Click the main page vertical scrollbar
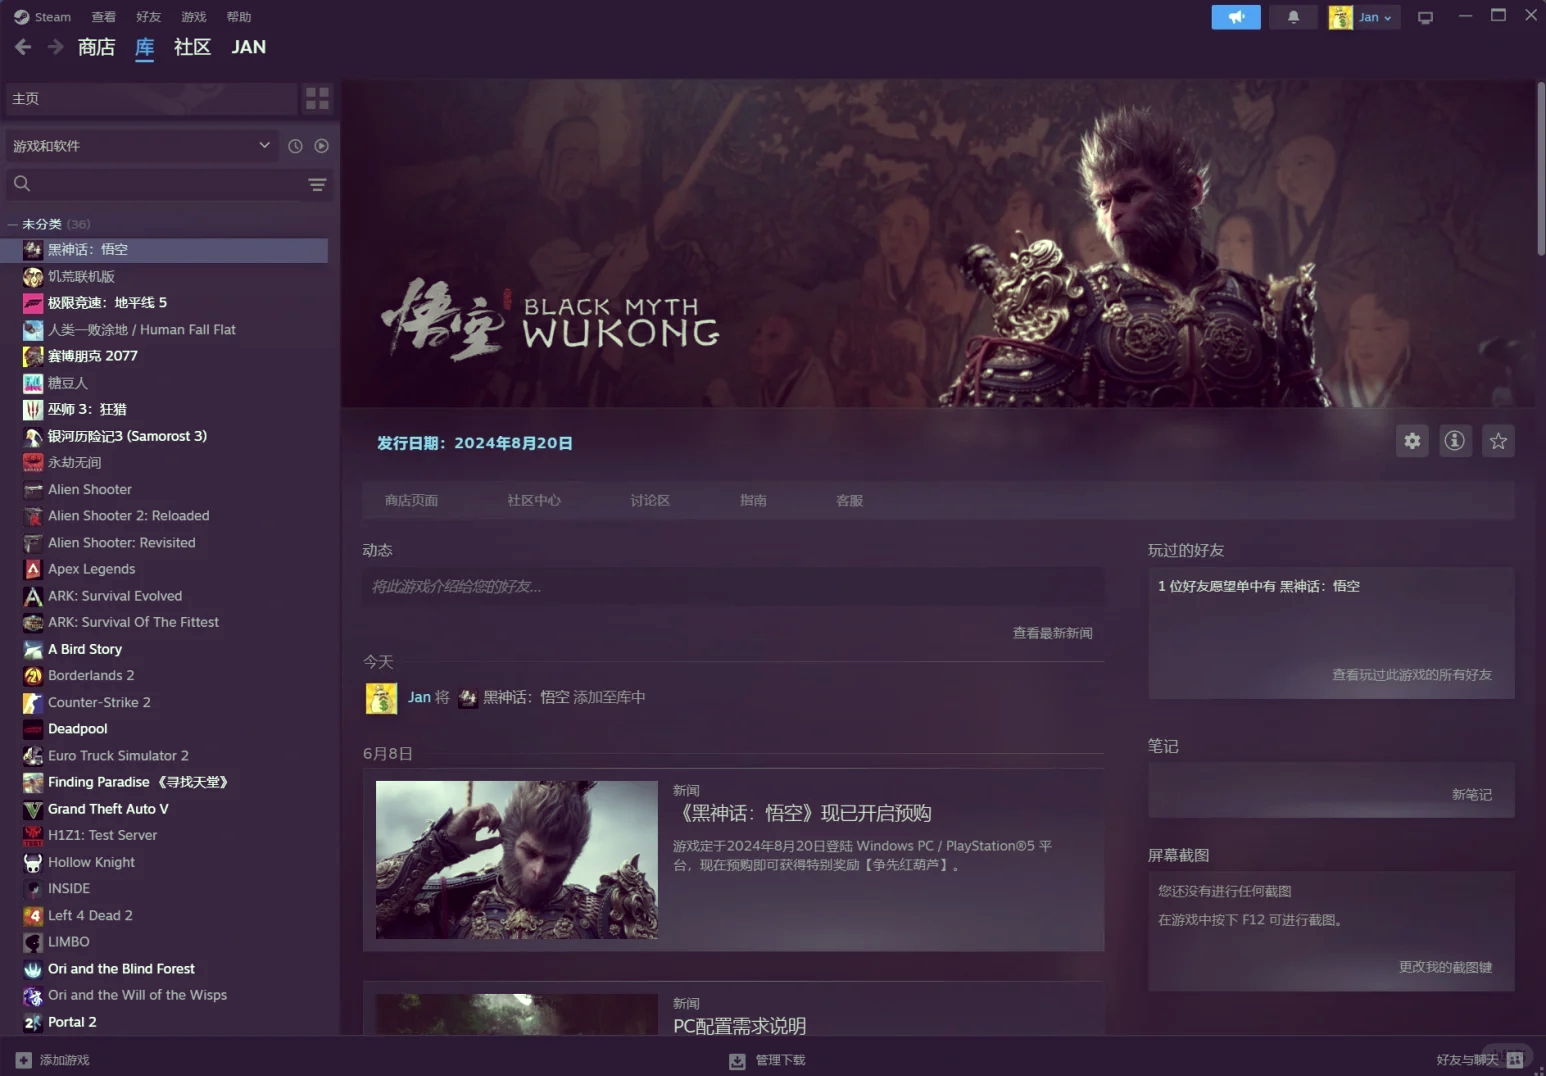Screen dimensions: 1546x1076 click(1541, 168)
